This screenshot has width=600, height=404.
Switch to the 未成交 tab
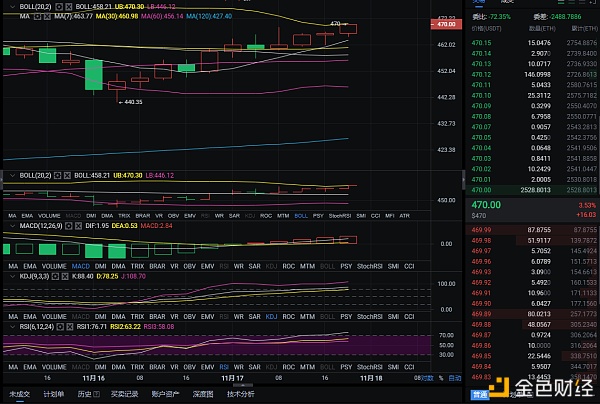point(20,394)
